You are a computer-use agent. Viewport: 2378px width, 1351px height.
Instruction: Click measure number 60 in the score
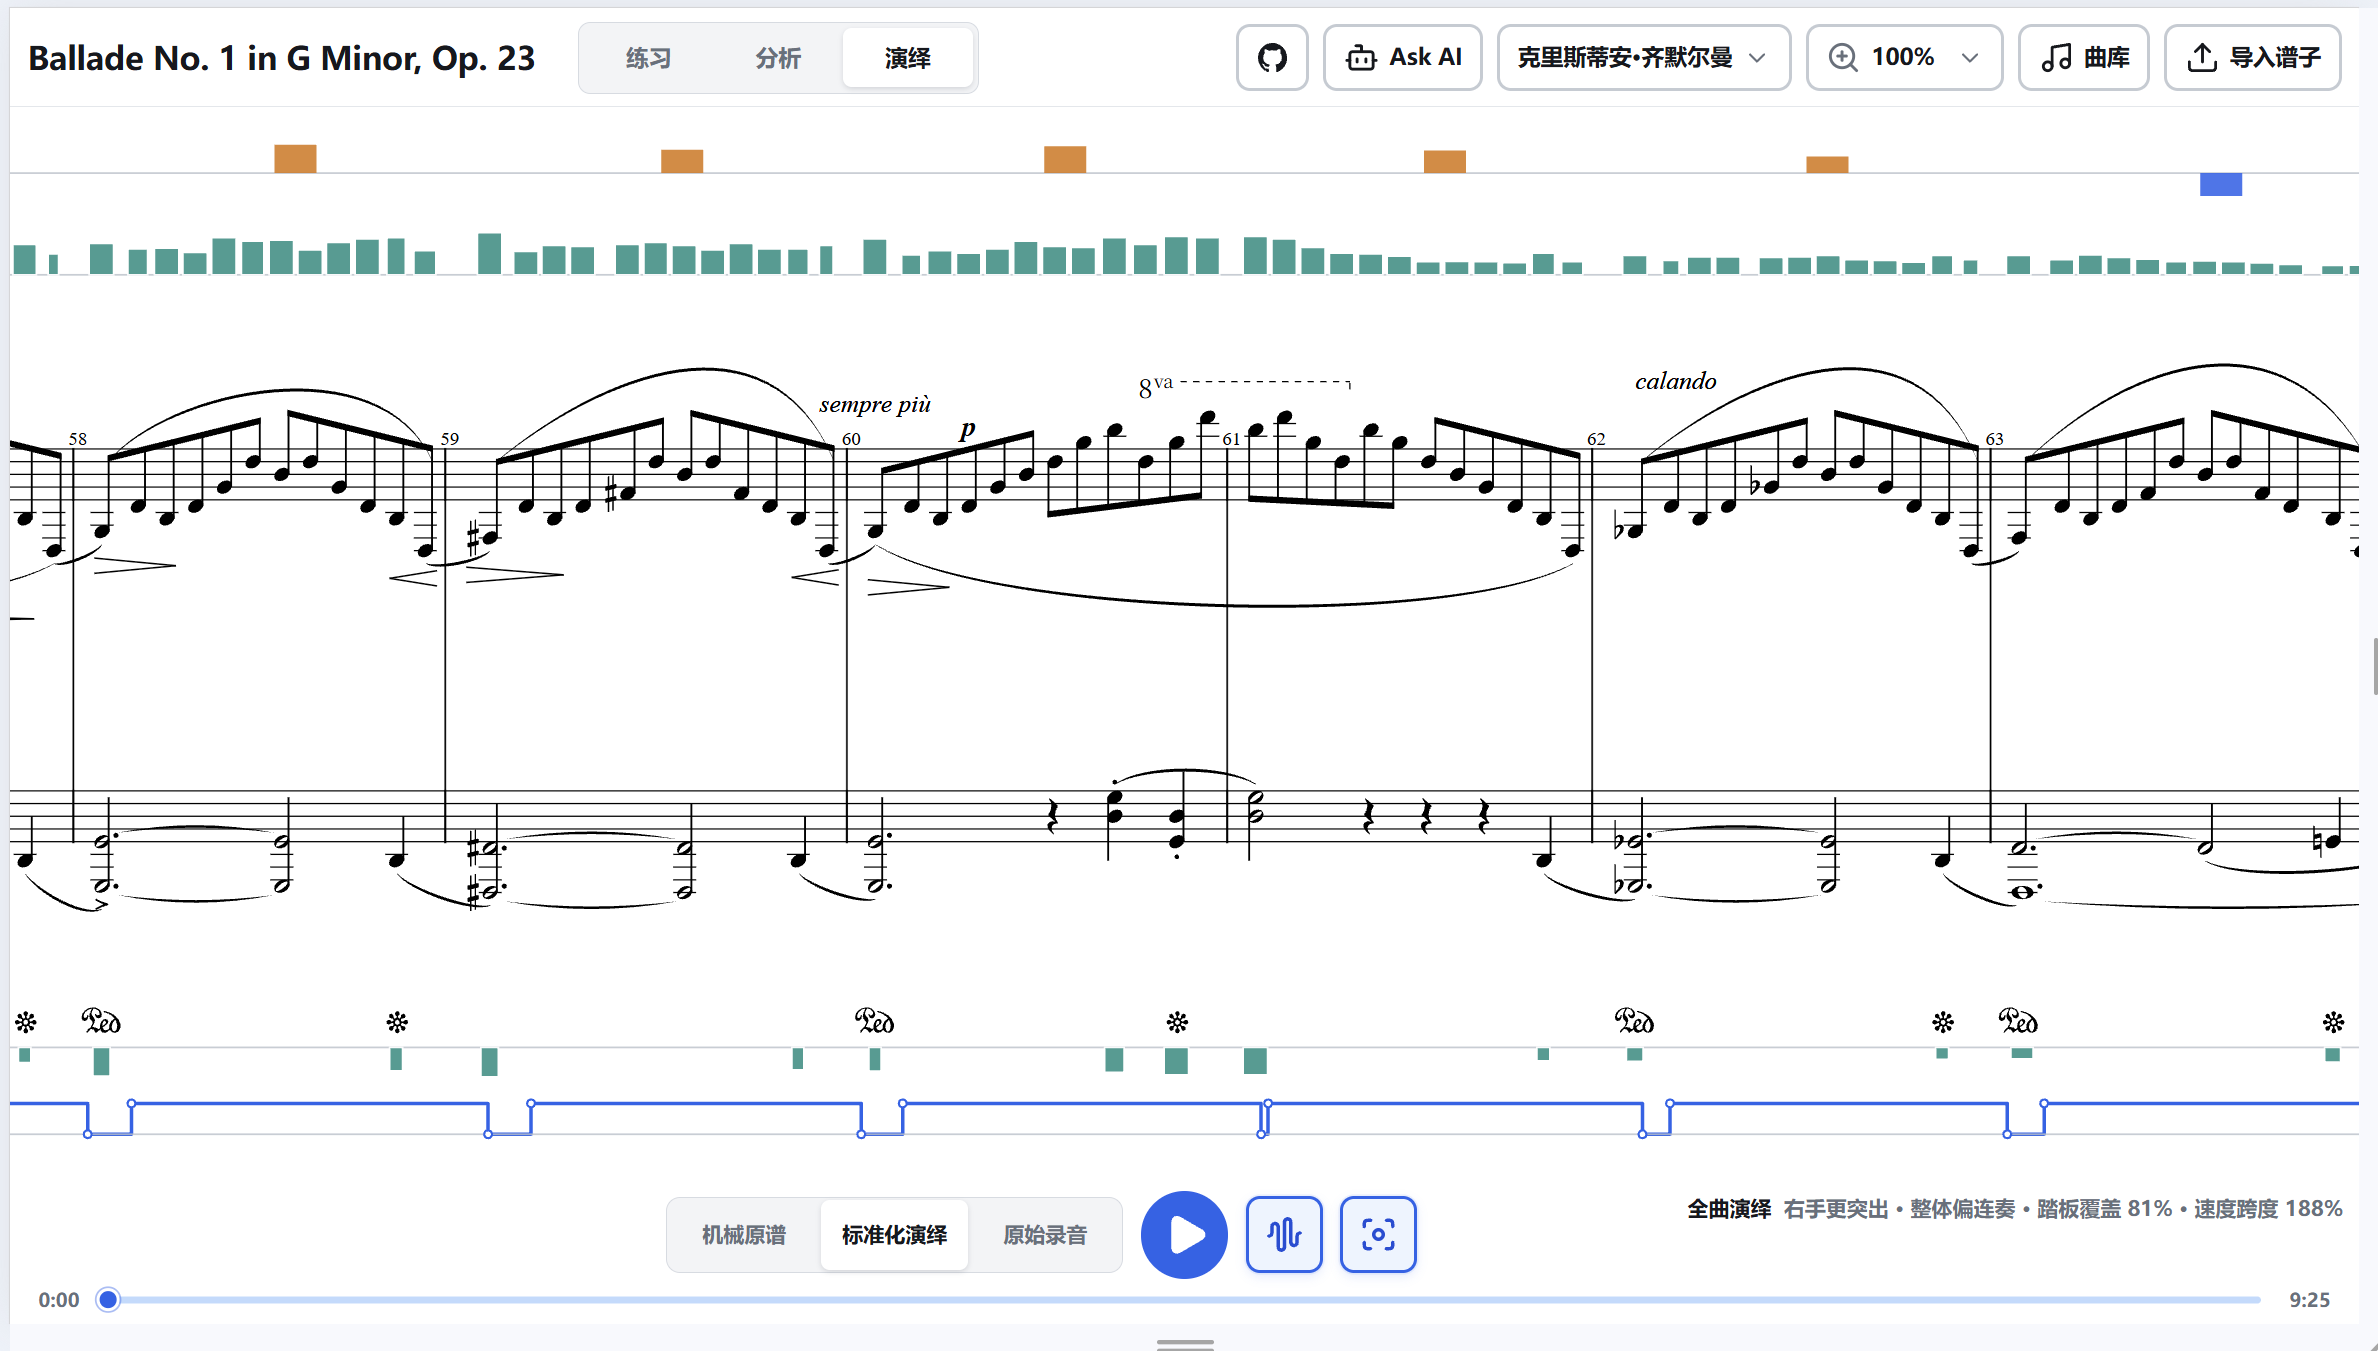[851, 439]
